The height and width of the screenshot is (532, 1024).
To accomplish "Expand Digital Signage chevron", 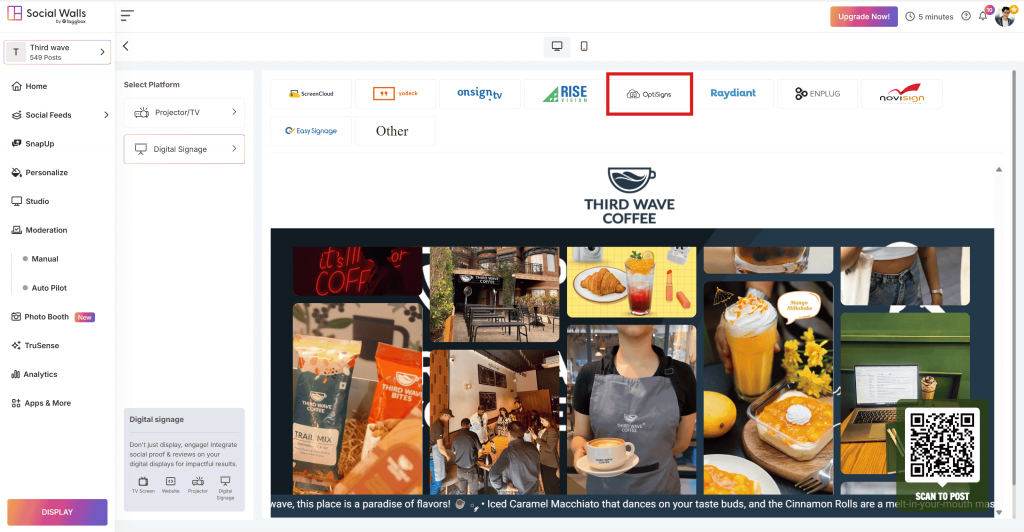I will click(x=234, y=149).
